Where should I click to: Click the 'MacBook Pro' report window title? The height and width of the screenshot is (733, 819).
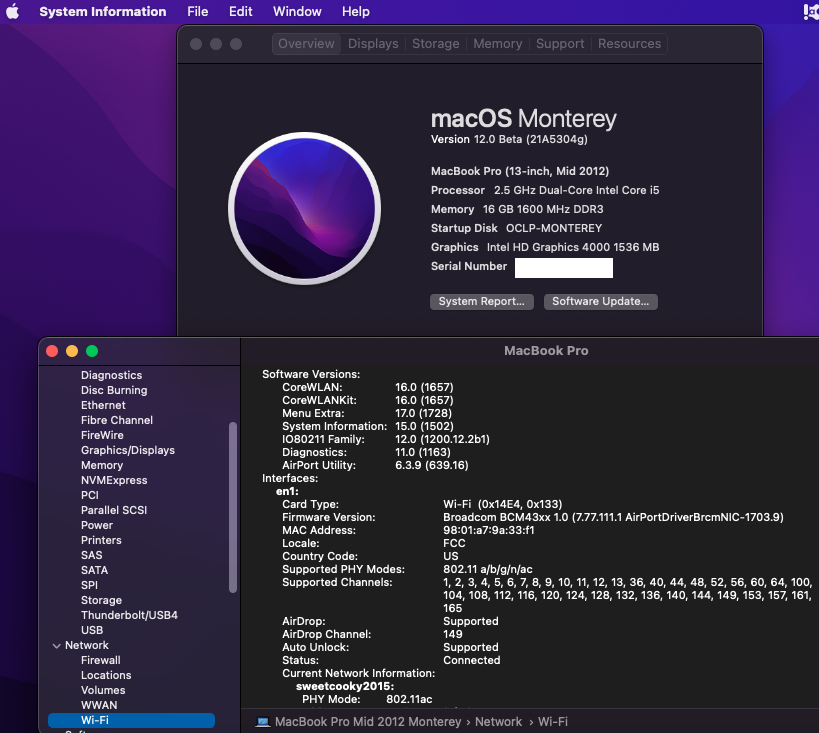coord(546,351)
